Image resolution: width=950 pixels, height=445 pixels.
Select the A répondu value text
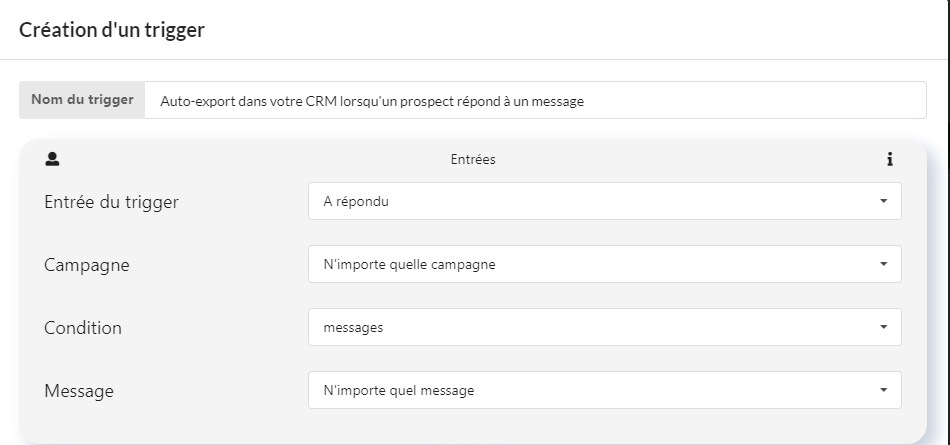point(356,202)
